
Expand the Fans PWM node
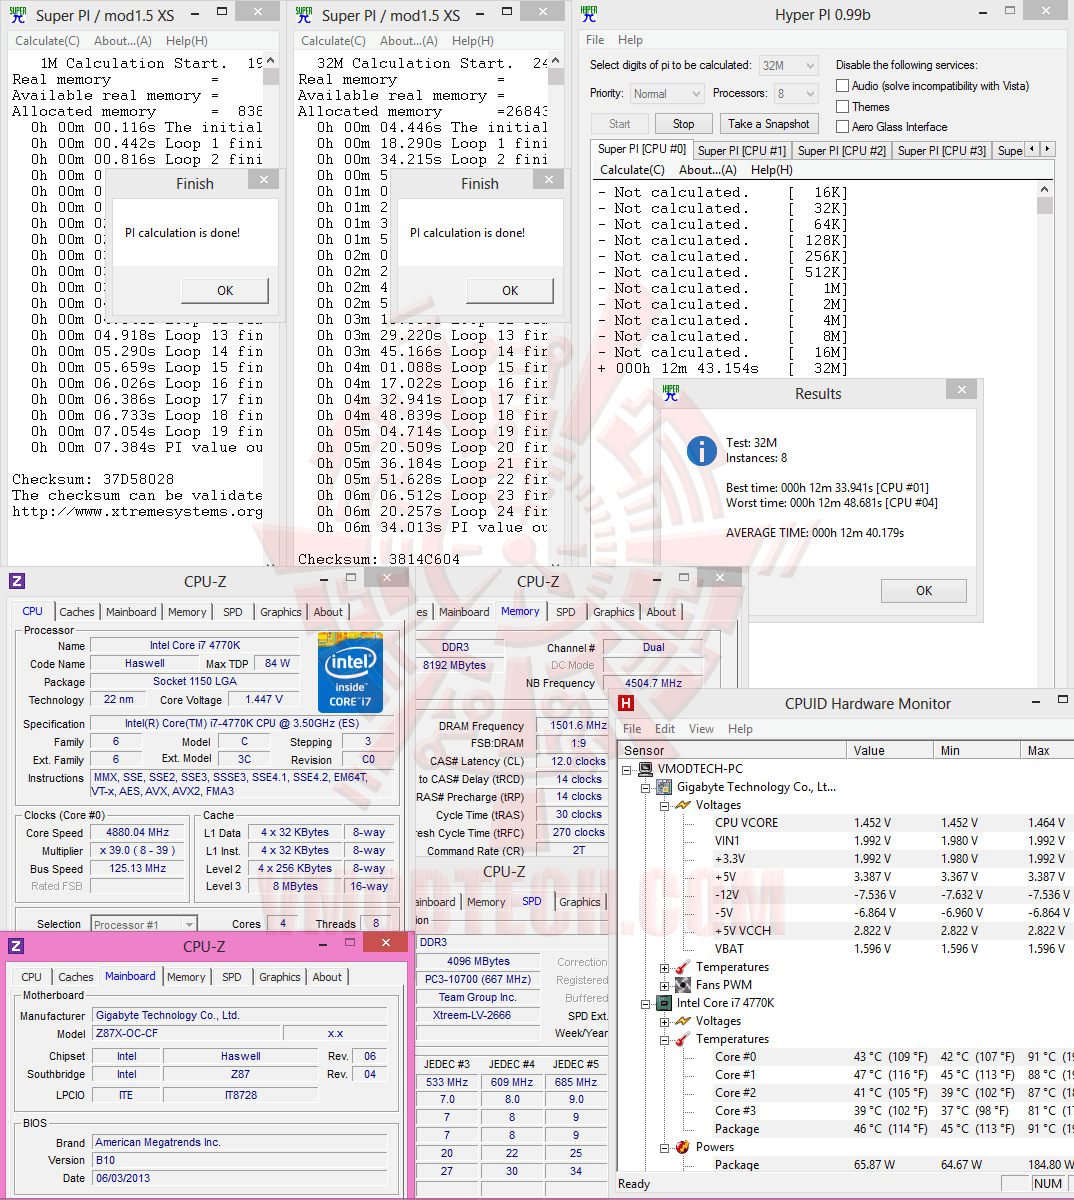(664, 986)
